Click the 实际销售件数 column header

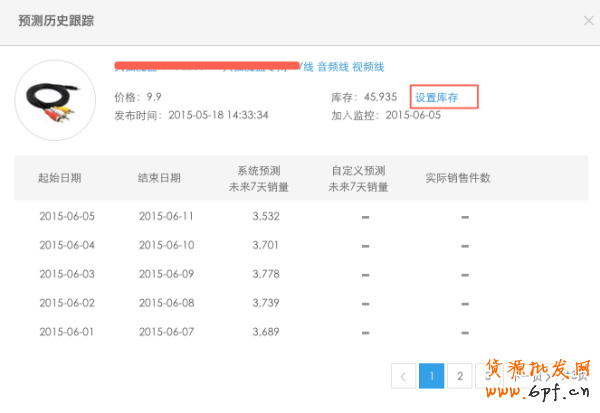[x=458, y=178]
